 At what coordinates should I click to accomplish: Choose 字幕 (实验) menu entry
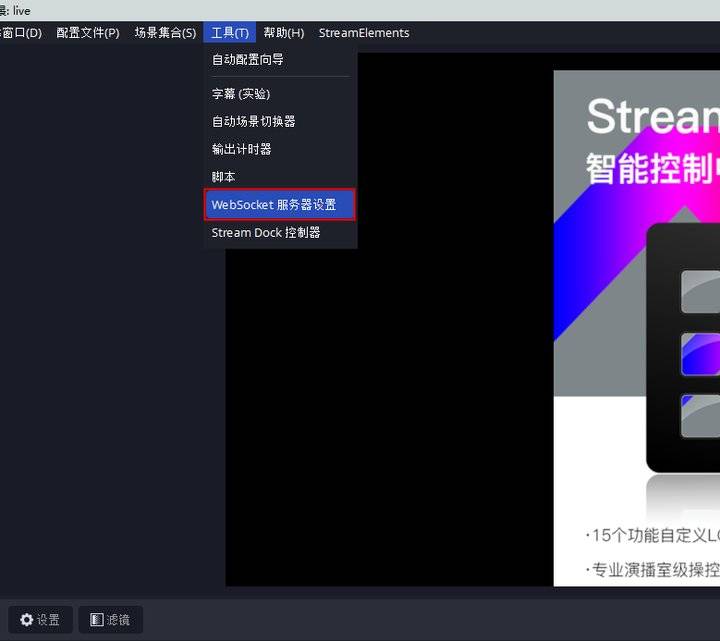[280, 94]
